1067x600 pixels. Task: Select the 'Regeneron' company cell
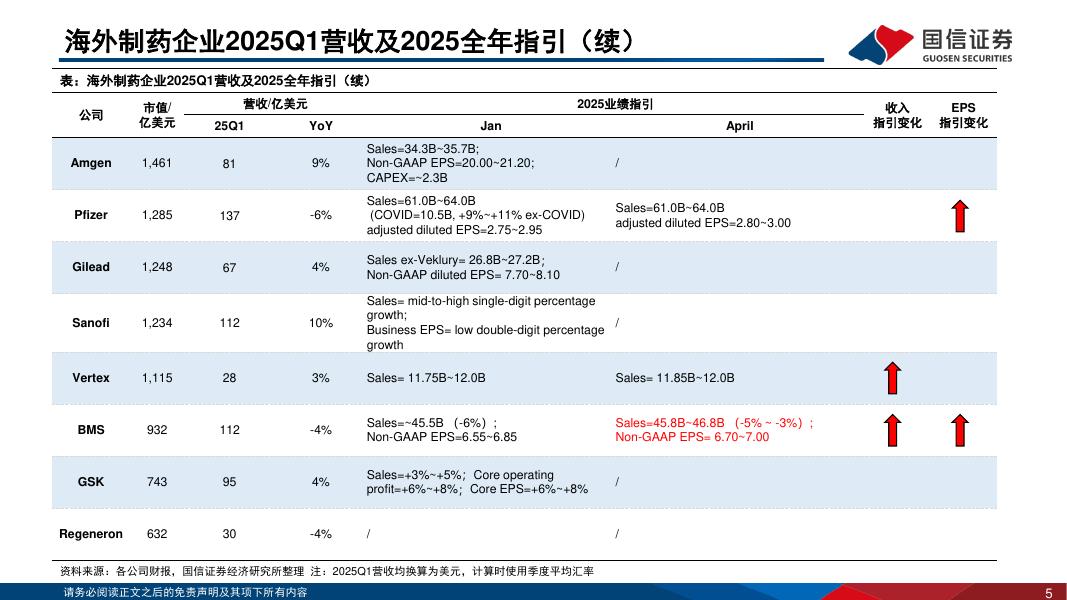(x=91, y=534)
